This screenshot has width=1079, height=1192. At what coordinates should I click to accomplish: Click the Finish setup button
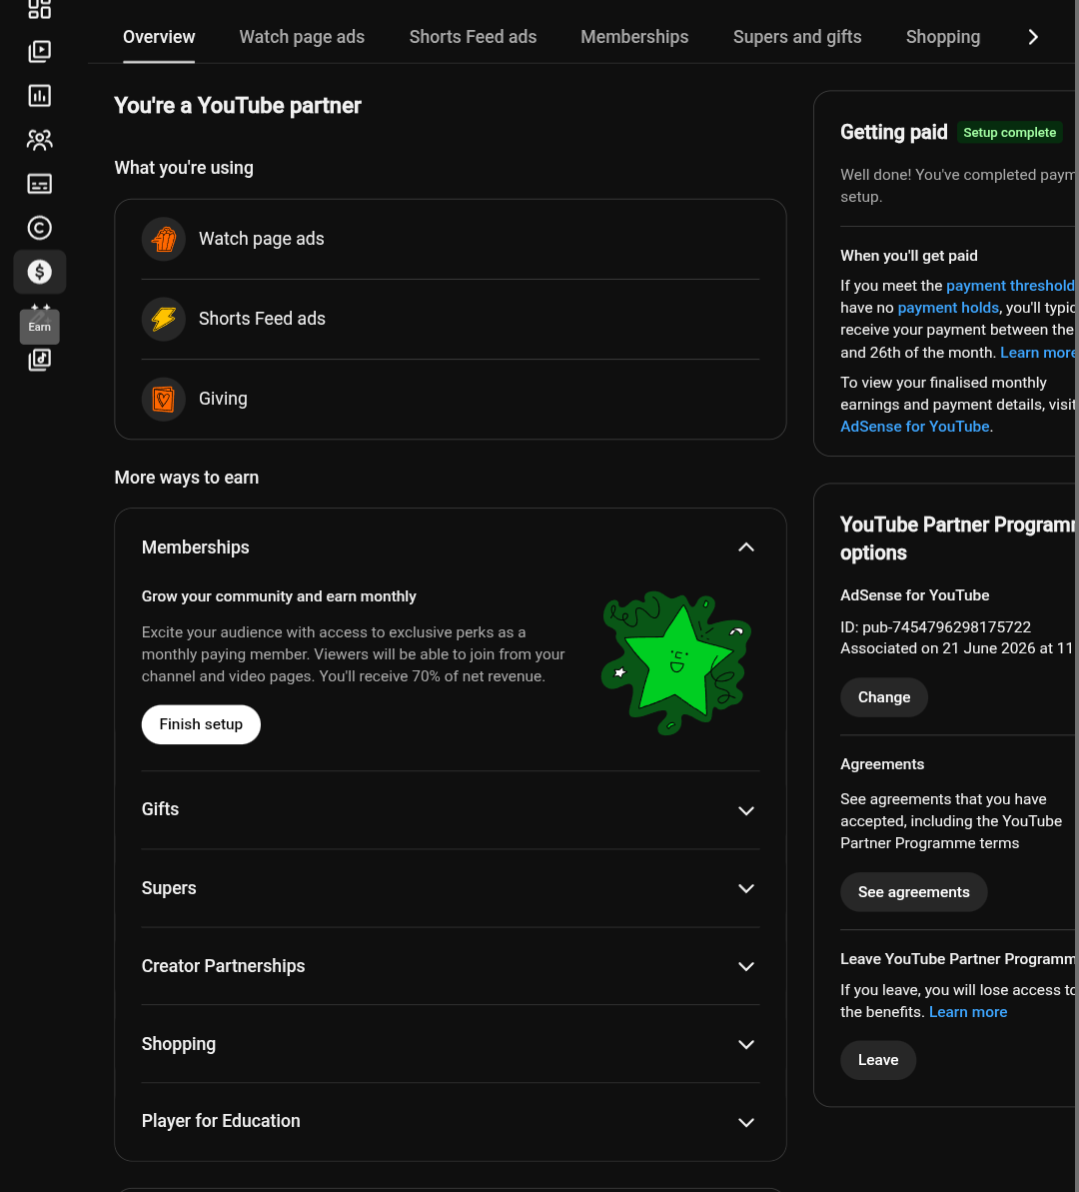tap(201, 724)
